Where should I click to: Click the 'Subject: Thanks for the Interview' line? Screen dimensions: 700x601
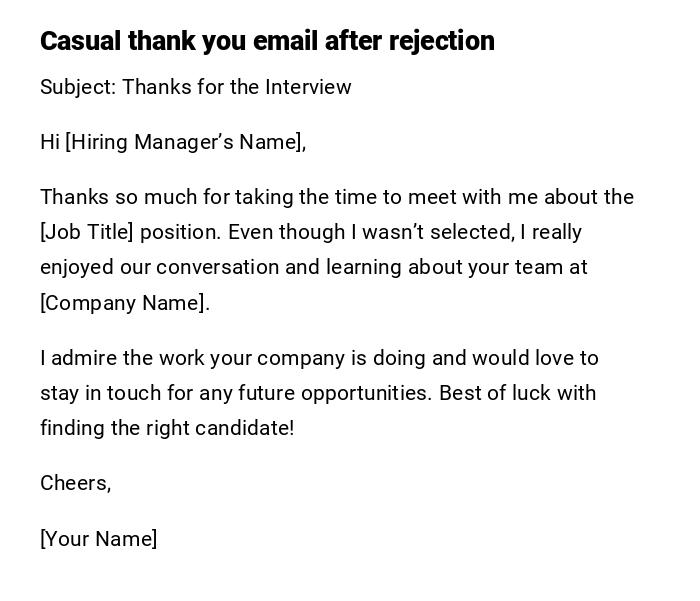pyautogui.click(x=195, y=87)
